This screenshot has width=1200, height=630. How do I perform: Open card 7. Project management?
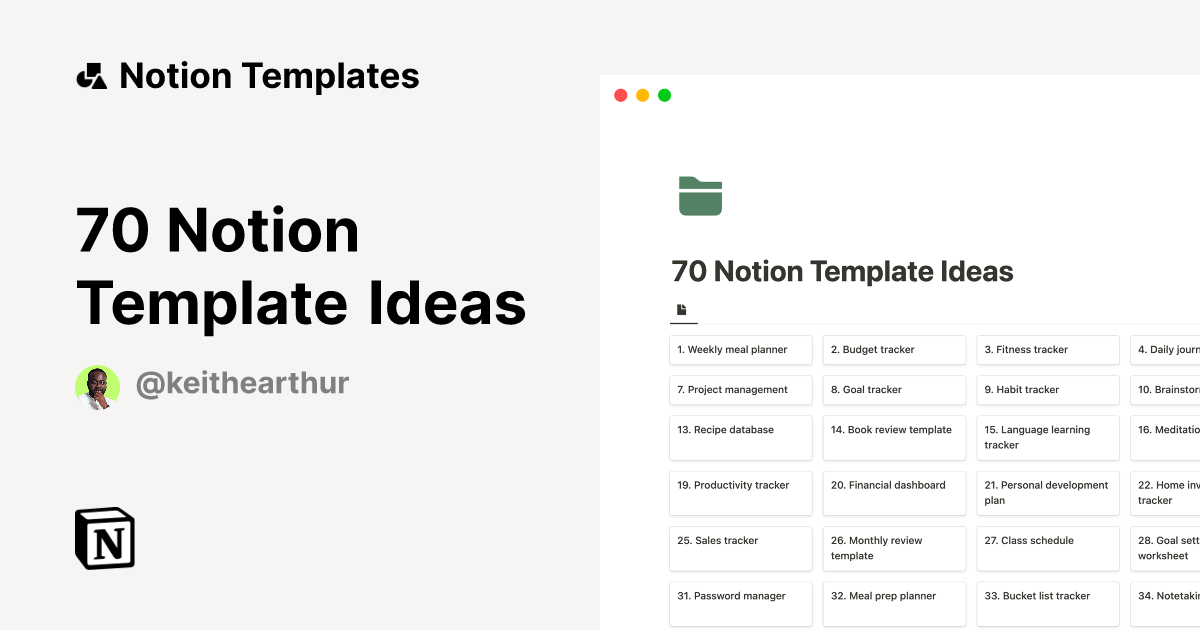[741, 390]
